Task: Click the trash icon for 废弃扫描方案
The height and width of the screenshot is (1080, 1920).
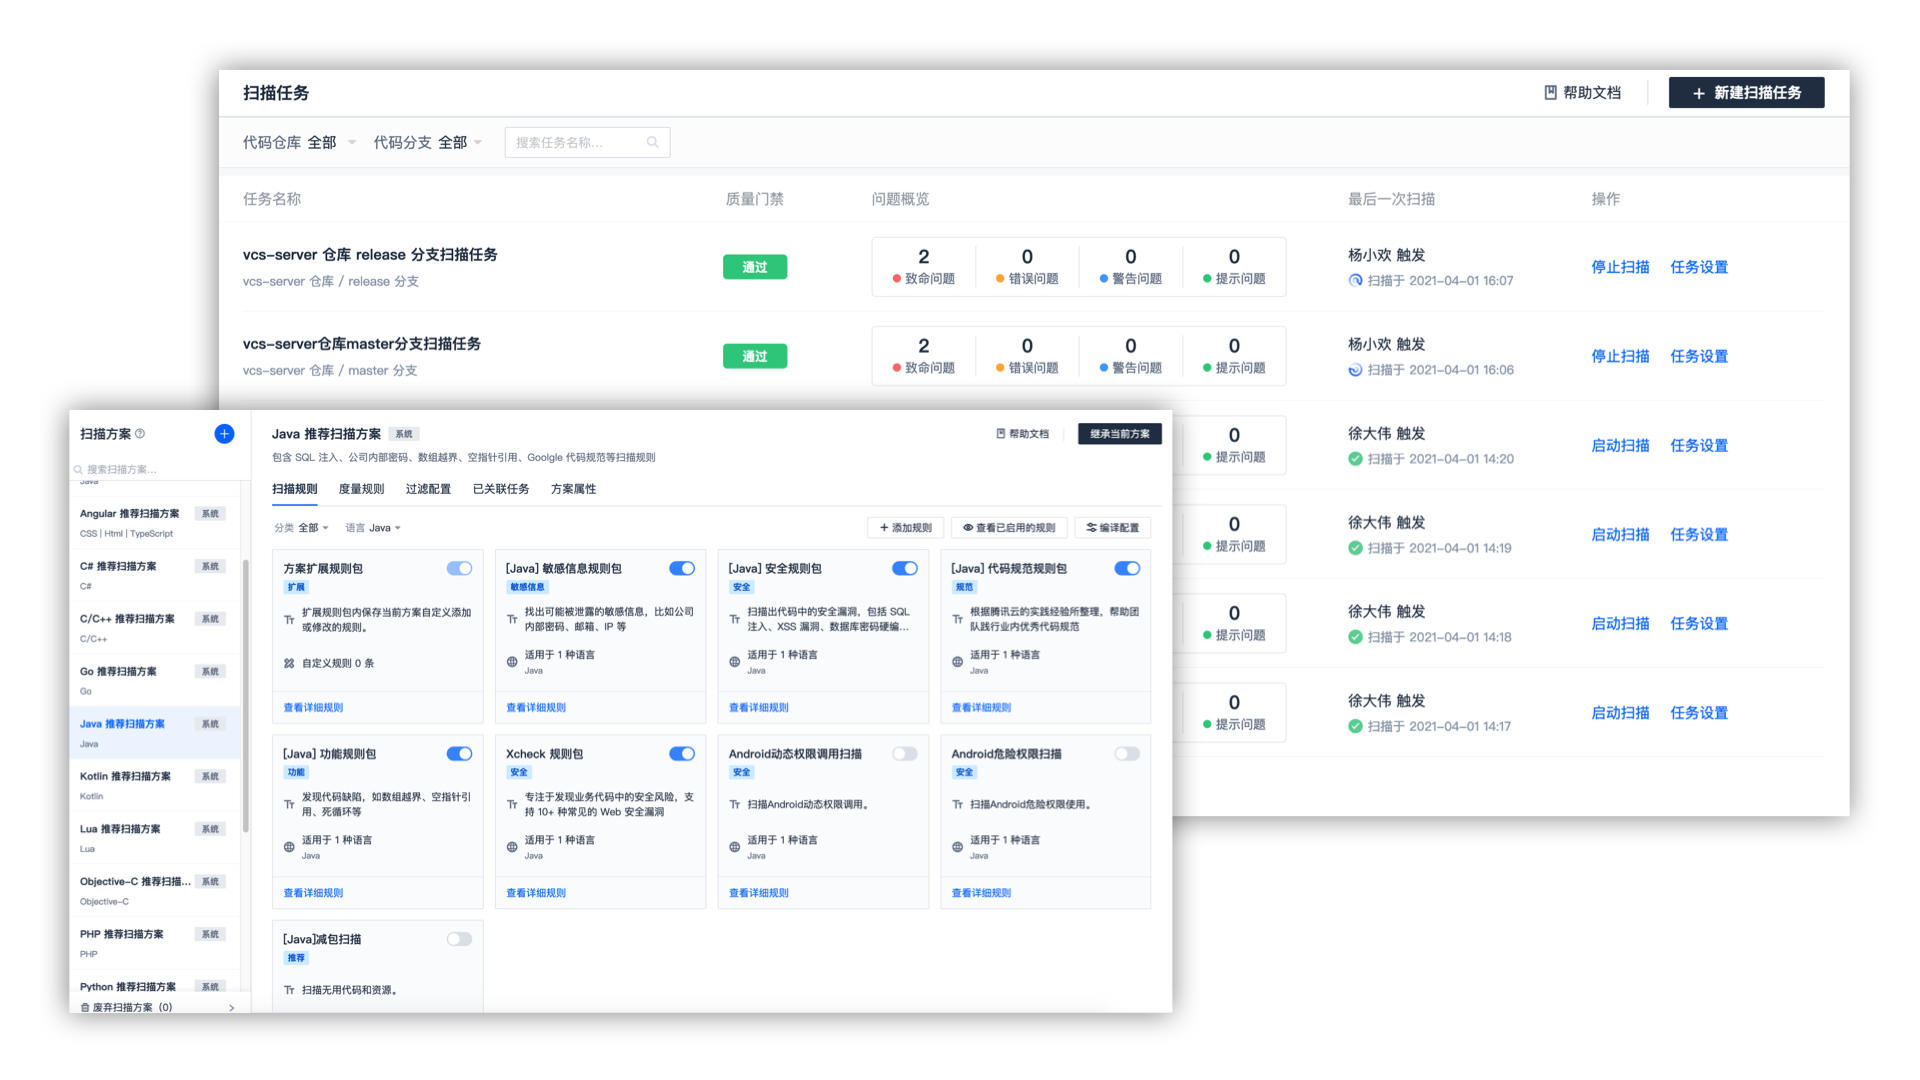Action: coord(85,1007)
